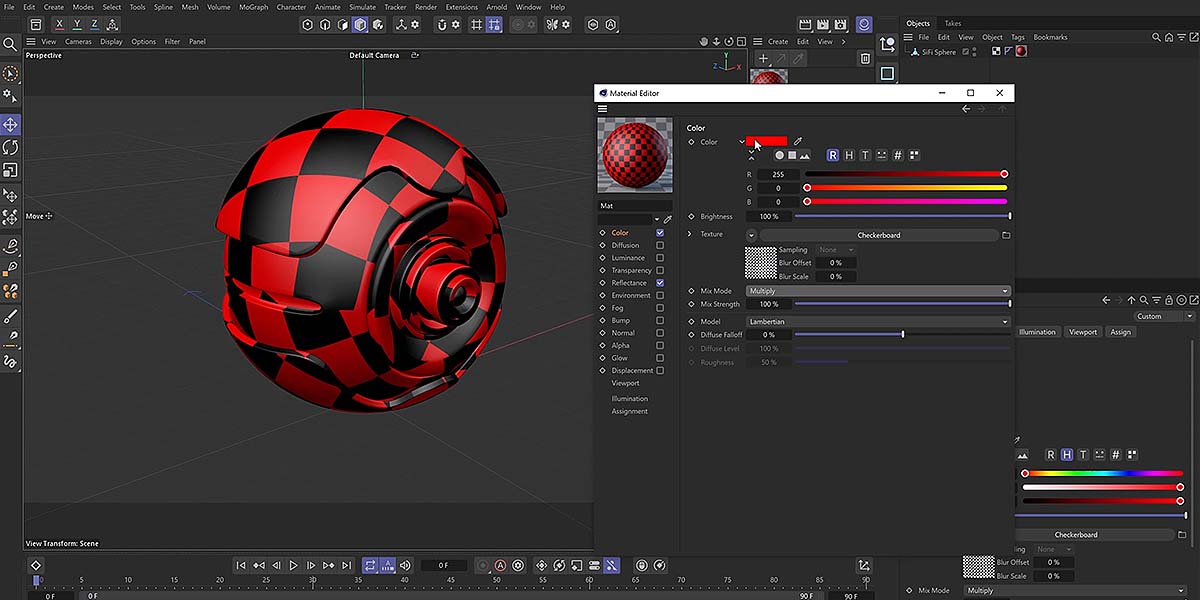The height and width of the screenshot is (600, 1200).
Task: Select the Rotate tool in left toolbar
Action: pyautogui.click(x=10, y=148)
